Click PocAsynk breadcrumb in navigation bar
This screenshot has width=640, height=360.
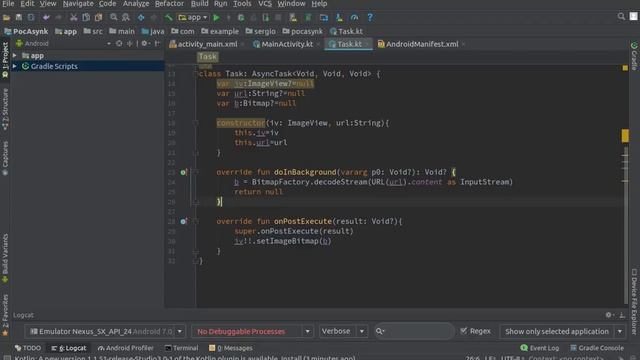[x=26, y=31]
